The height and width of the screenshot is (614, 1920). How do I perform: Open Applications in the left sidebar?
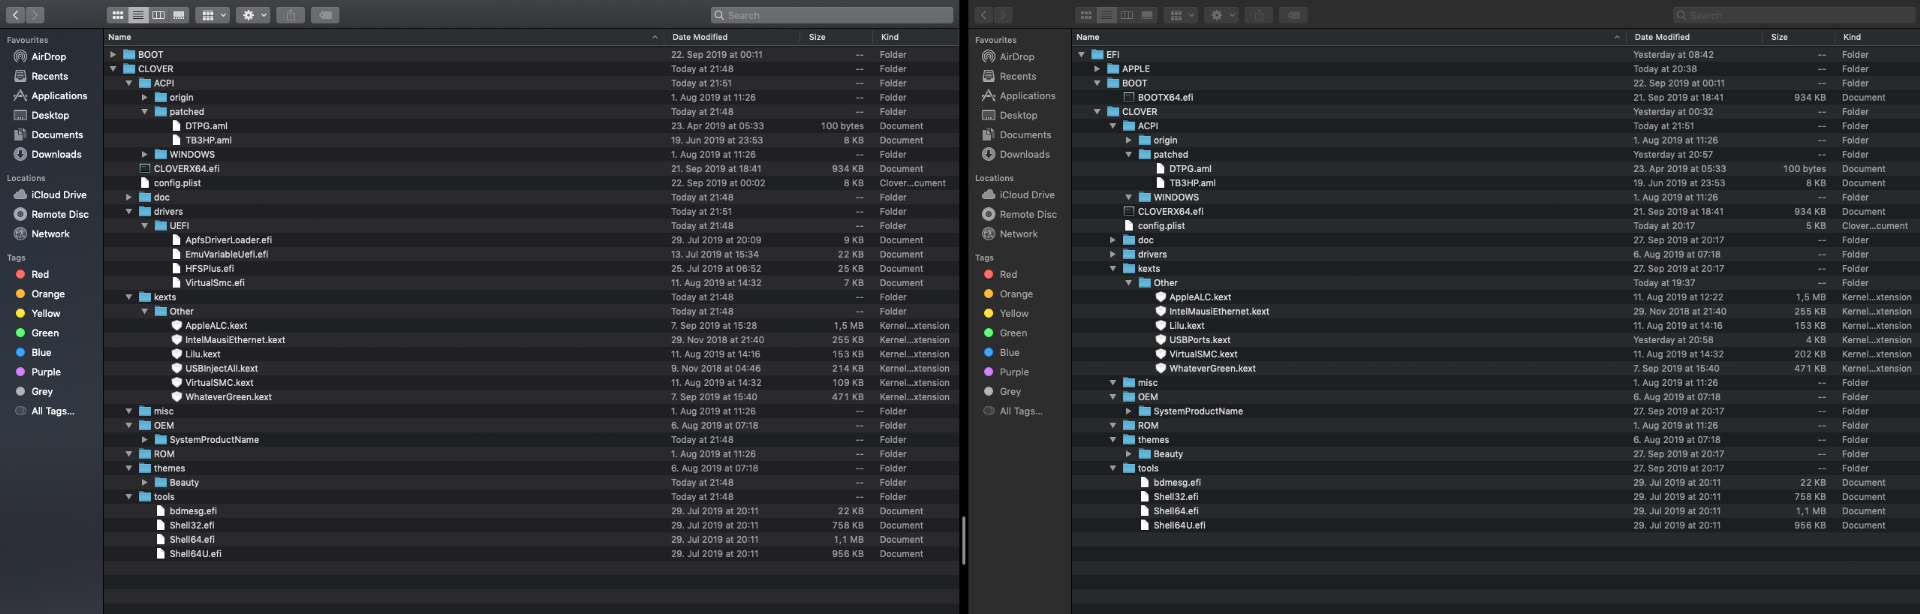[59, 96]
